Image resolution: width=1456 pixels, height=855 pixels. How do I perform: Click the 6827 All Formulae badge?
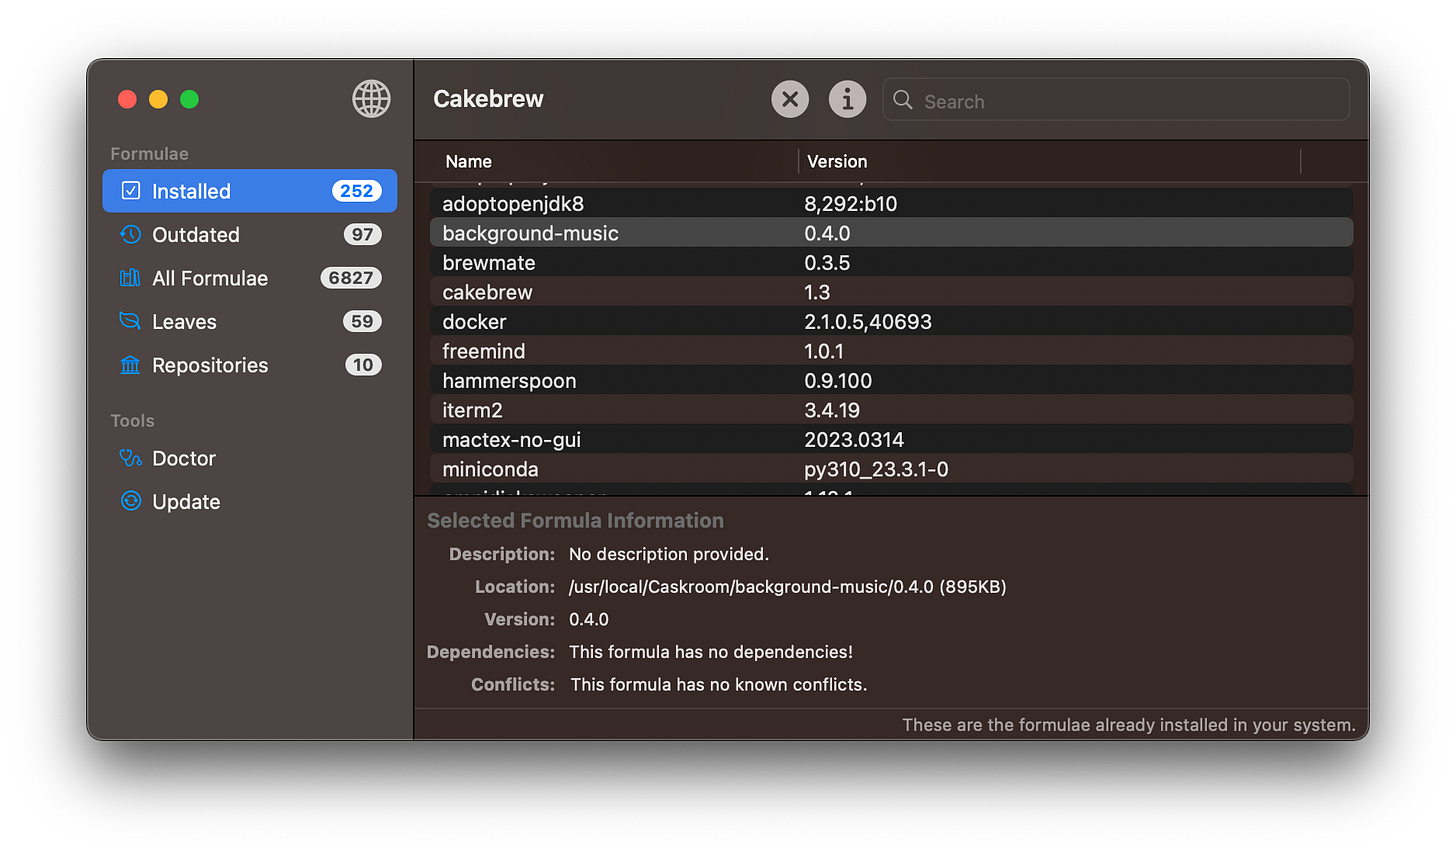(x=351, y=278)
